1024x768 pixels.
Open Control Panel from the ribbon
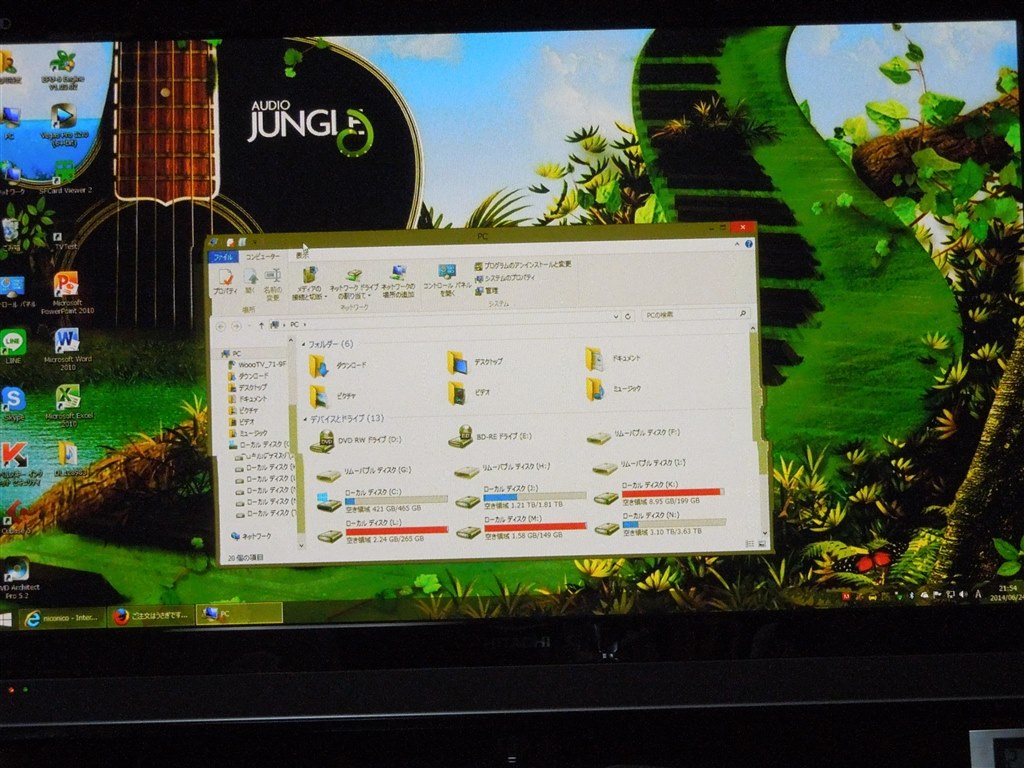[447, 280]
